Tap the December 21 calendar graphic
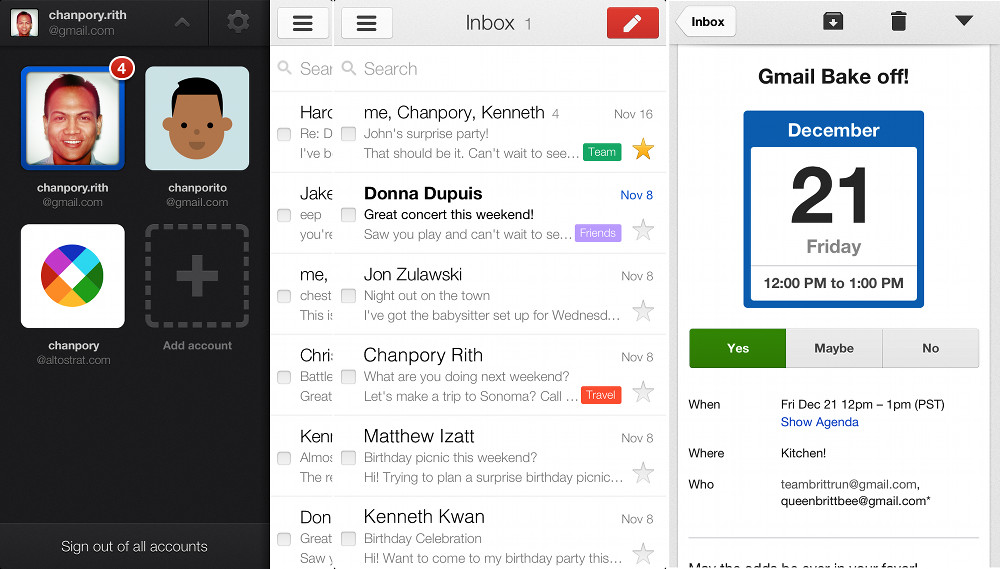This screenshot has width=1000, height=569. tap(834, 209)
